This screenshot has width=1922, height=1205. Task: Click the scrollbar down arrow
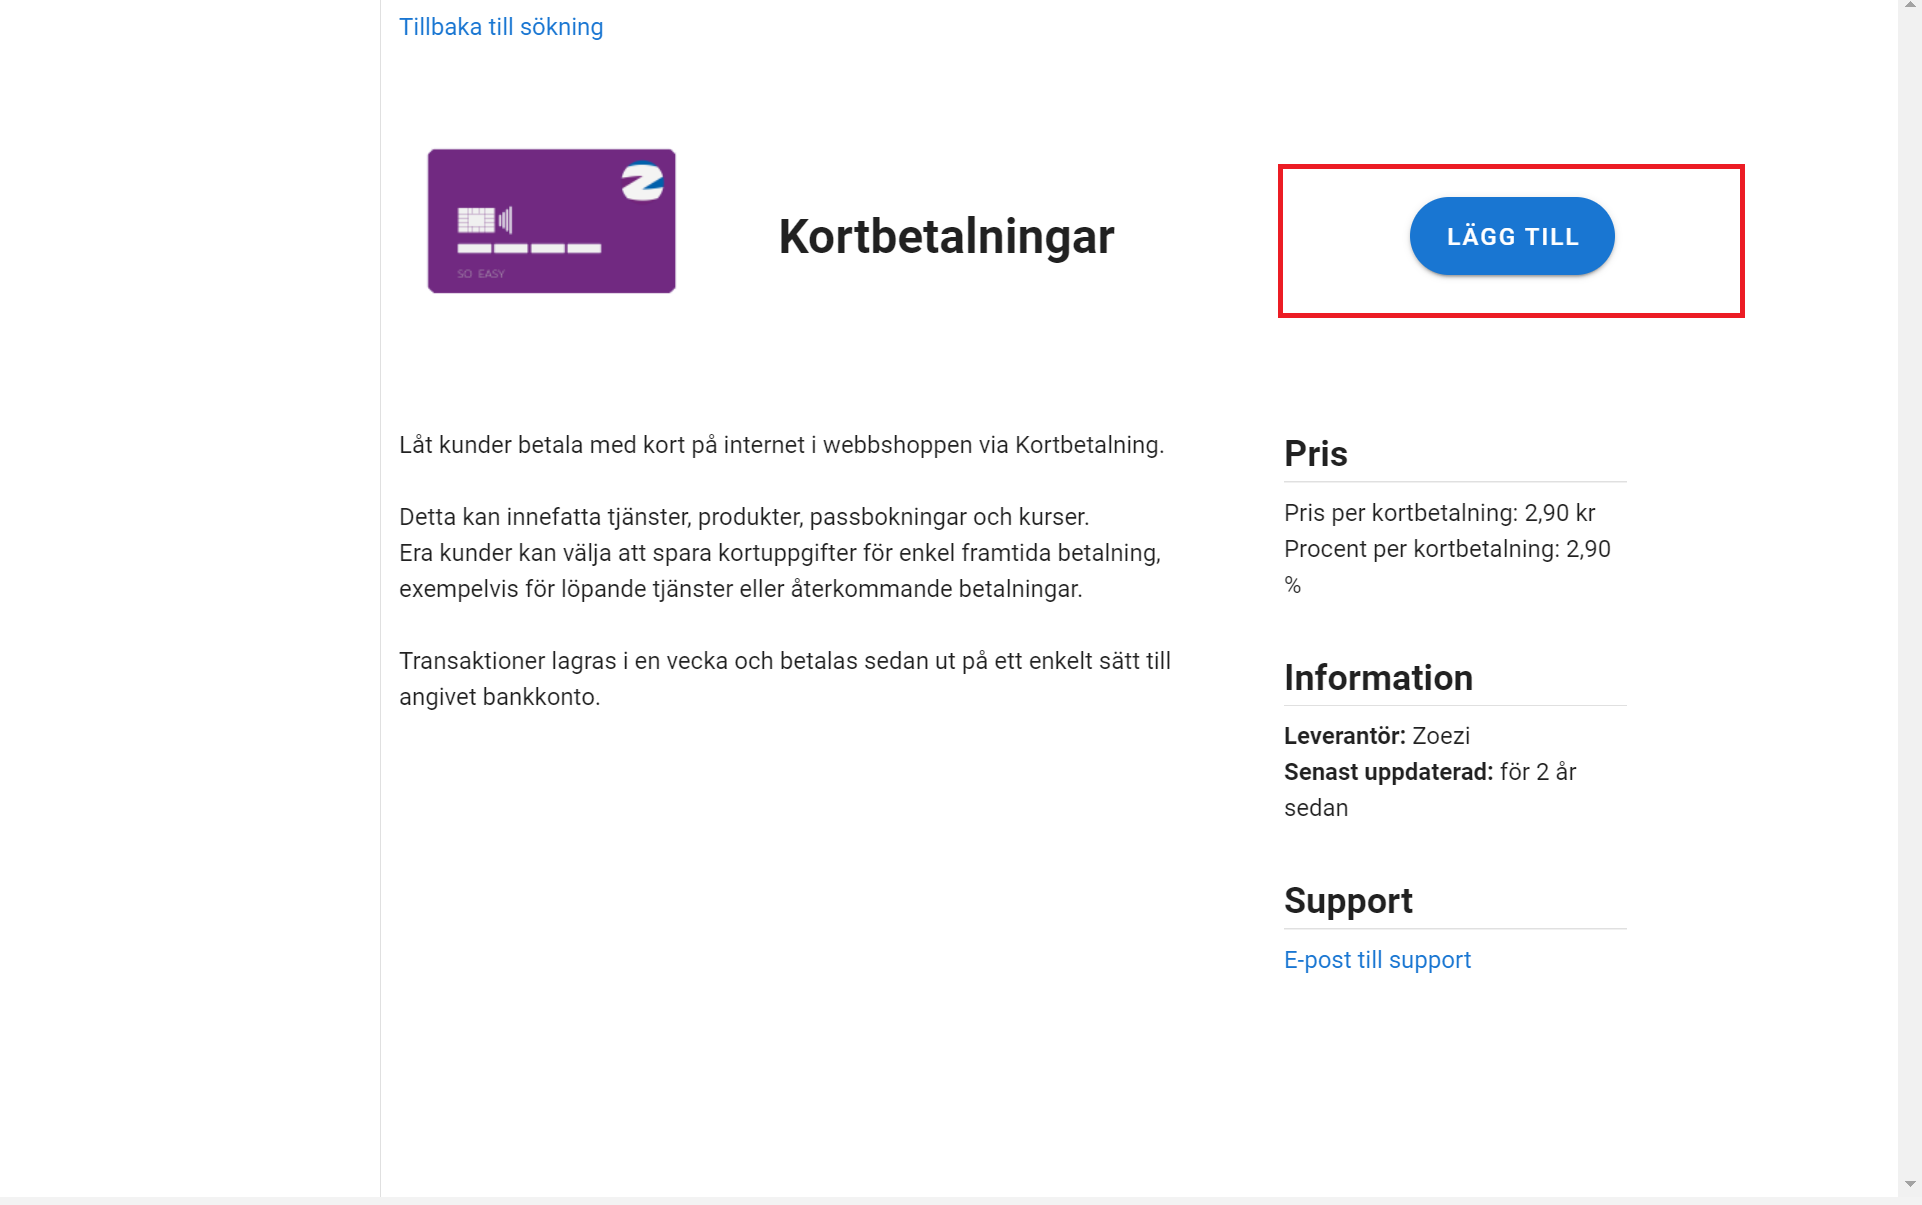[1910, 1184]
